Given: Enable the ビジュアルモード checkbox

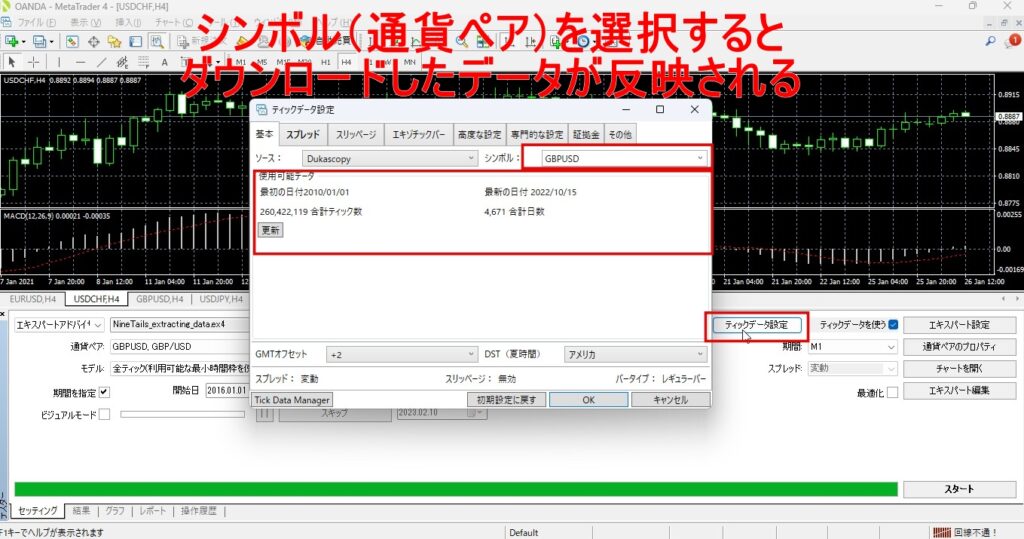Looking at the screenshot, I should (x=104, y=414).
